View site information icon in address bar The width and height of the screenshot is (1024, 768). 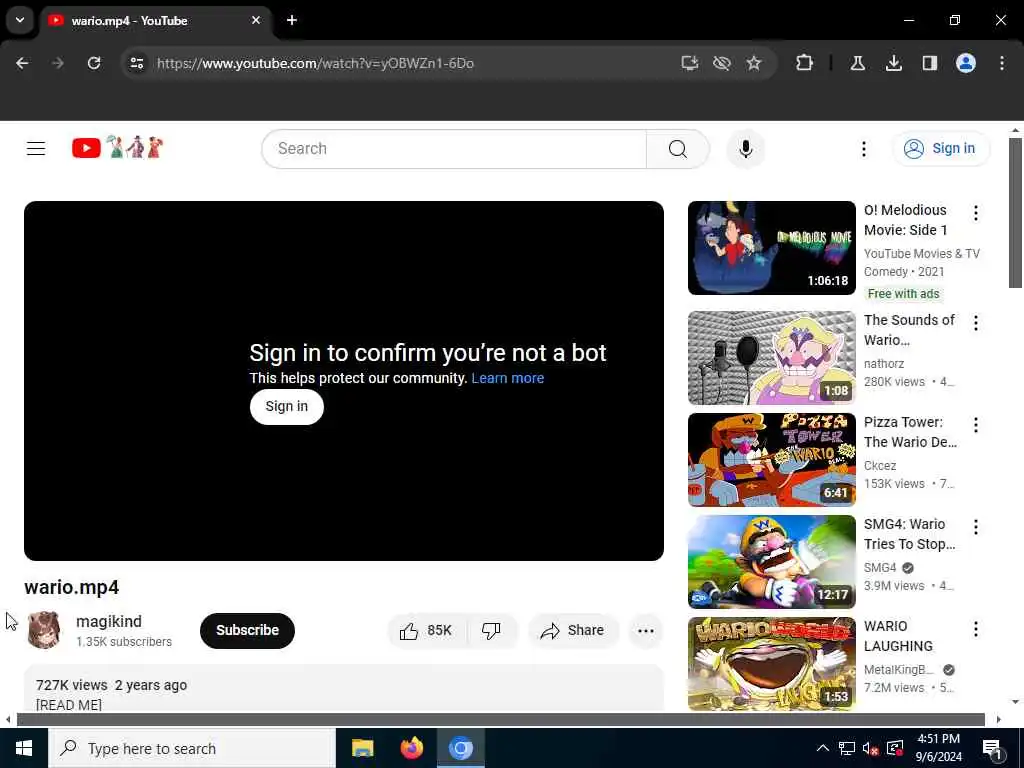[136, 63]
